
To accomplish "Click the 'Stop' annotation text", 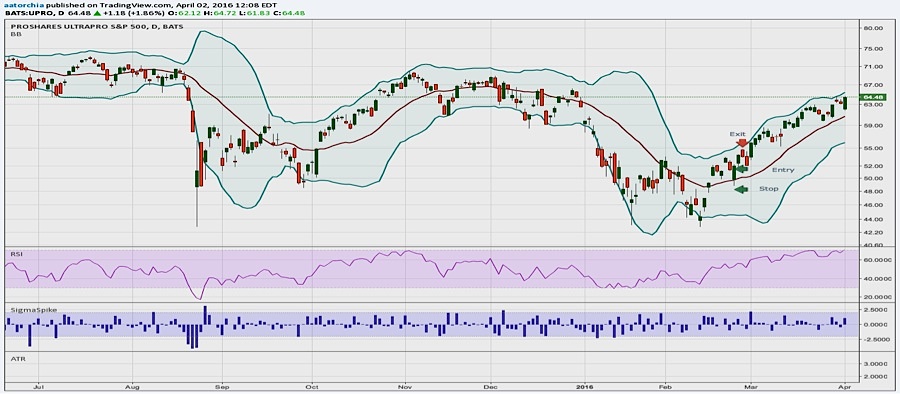I will (769, 188).
